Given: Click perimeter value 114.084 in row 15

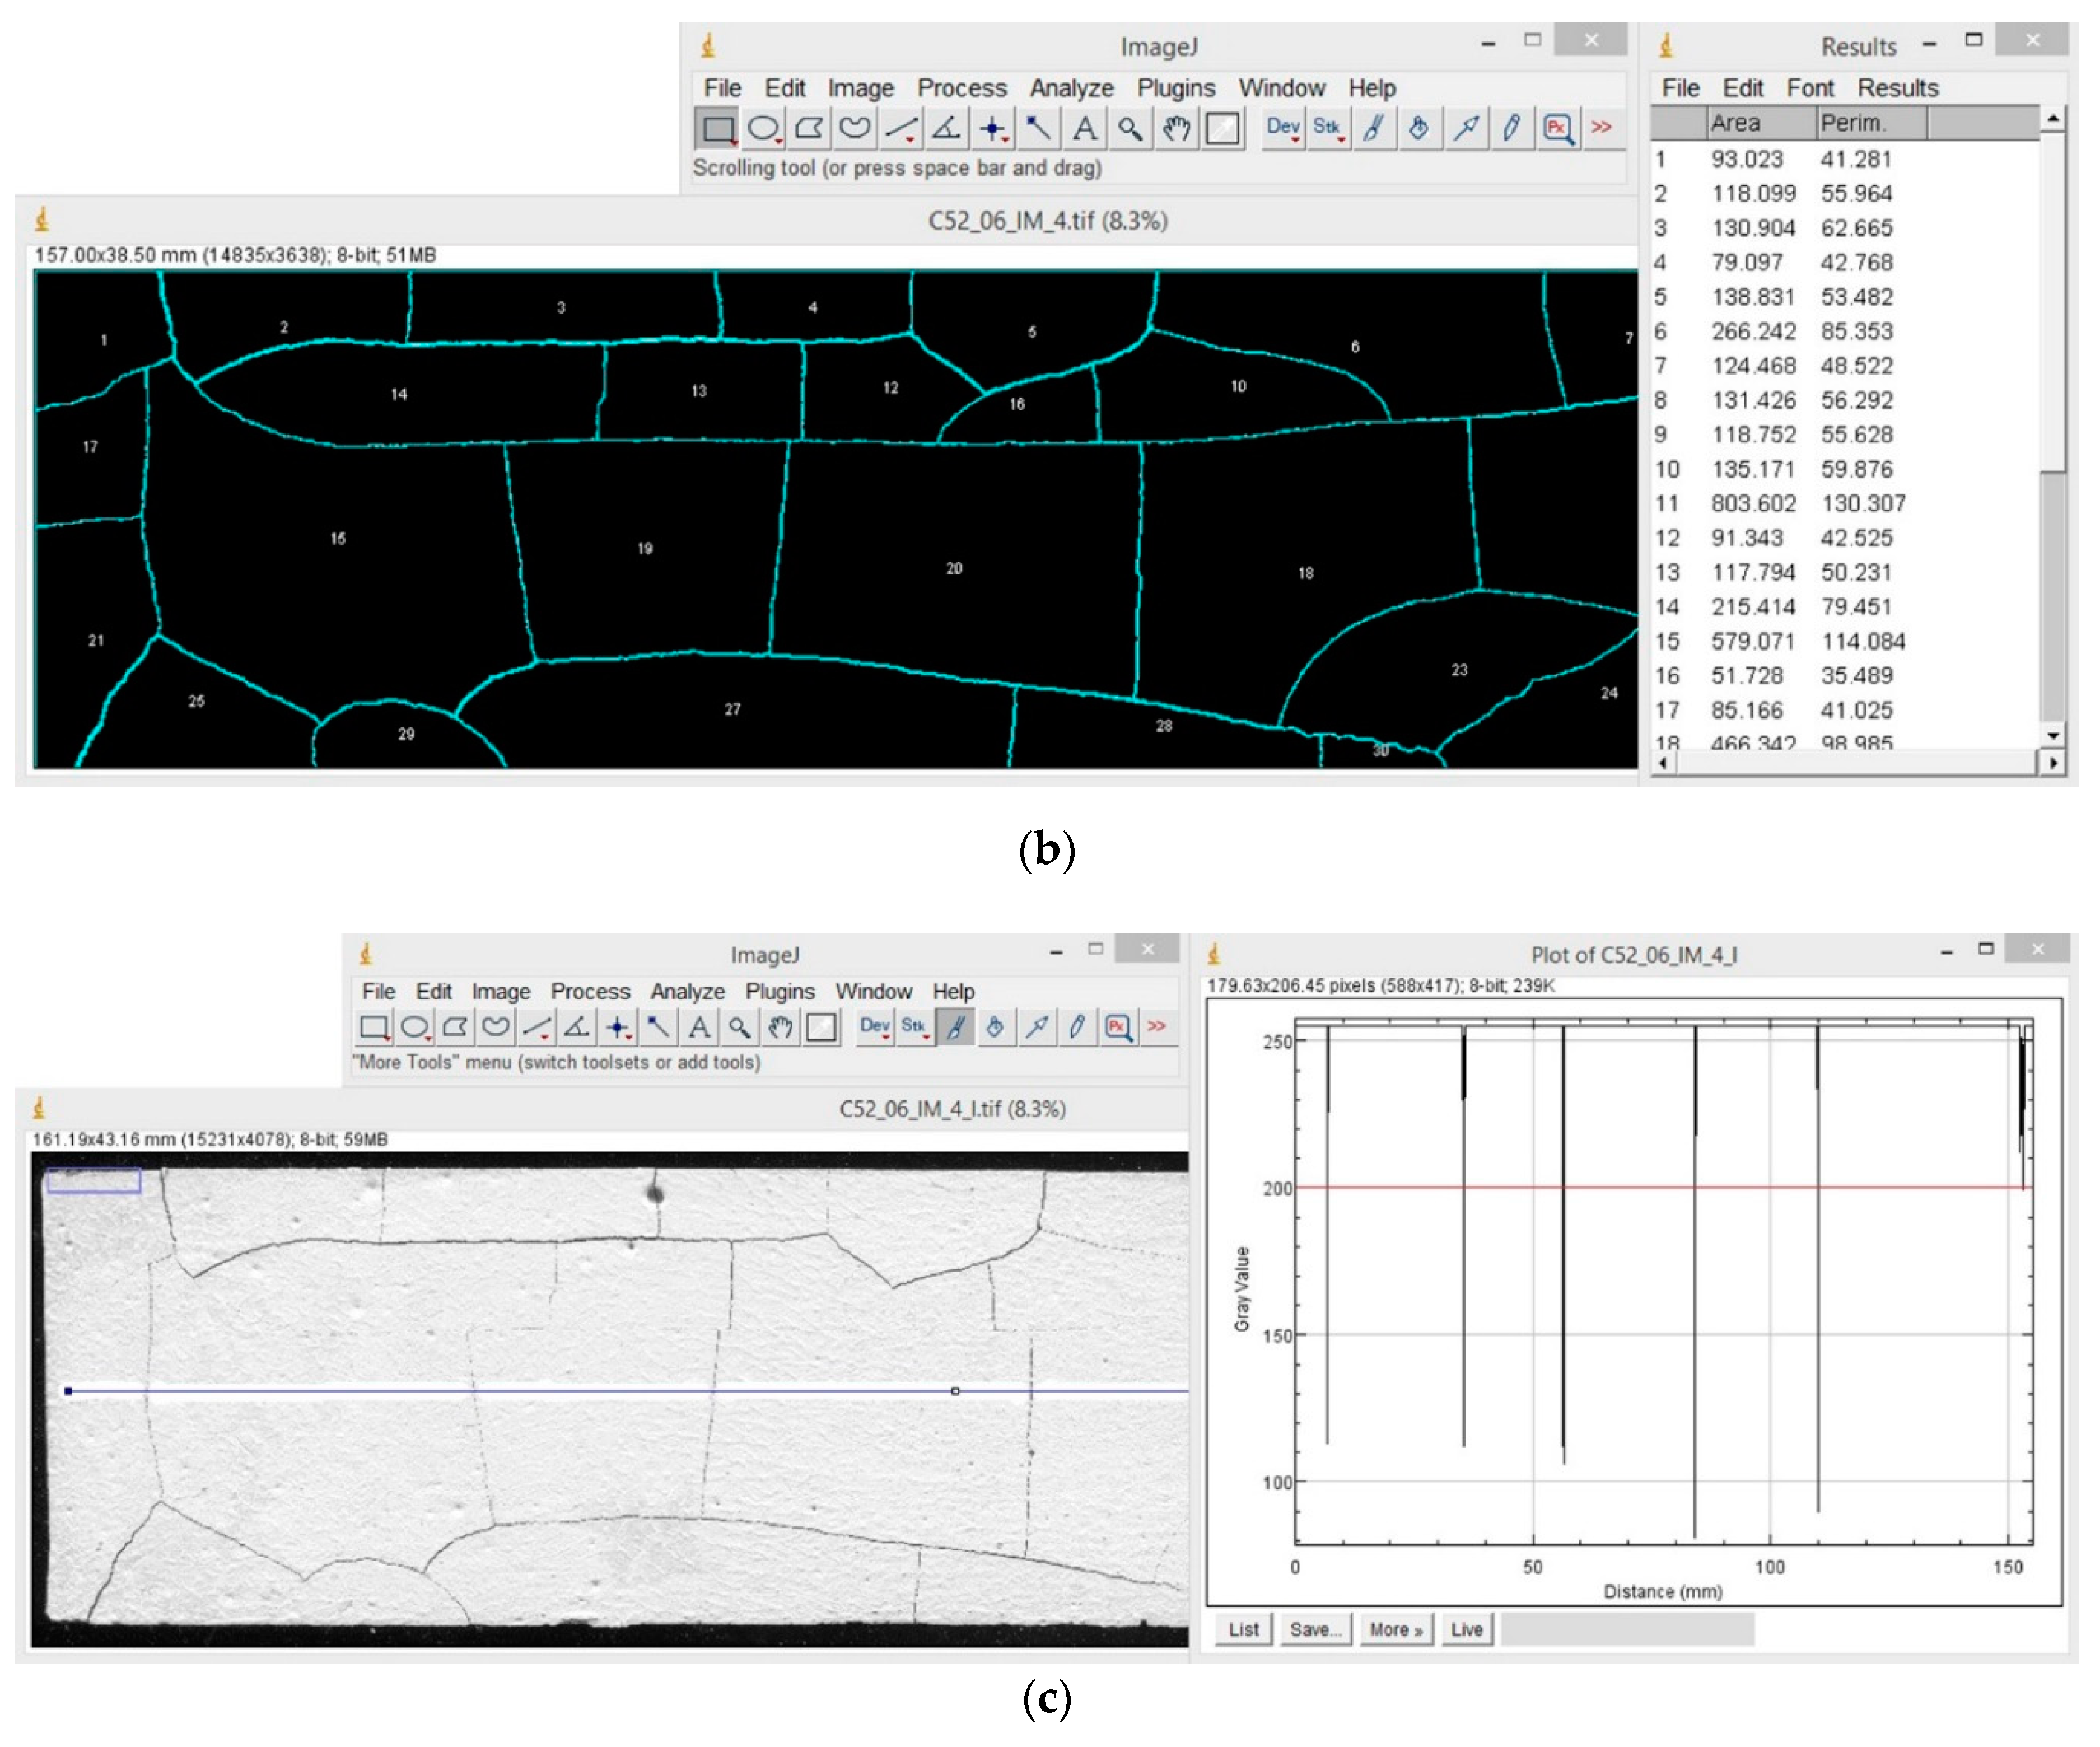Looking at the screenshot, I should tap(1862, 641).
